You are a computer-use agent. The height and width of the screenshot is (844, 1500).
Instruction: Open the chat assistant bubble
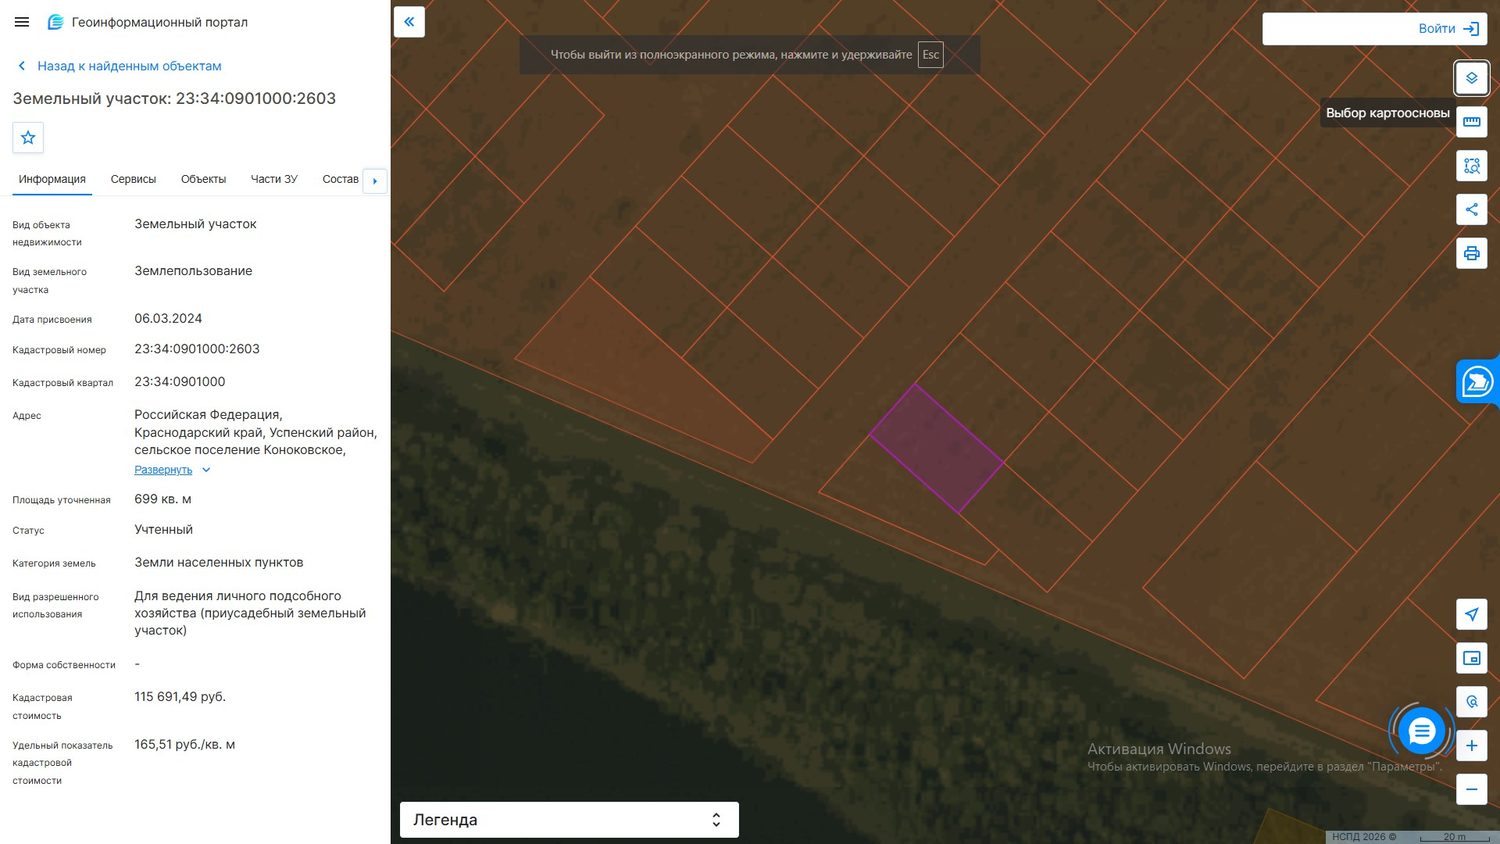pyautogui.click(x=1421, y=732)
